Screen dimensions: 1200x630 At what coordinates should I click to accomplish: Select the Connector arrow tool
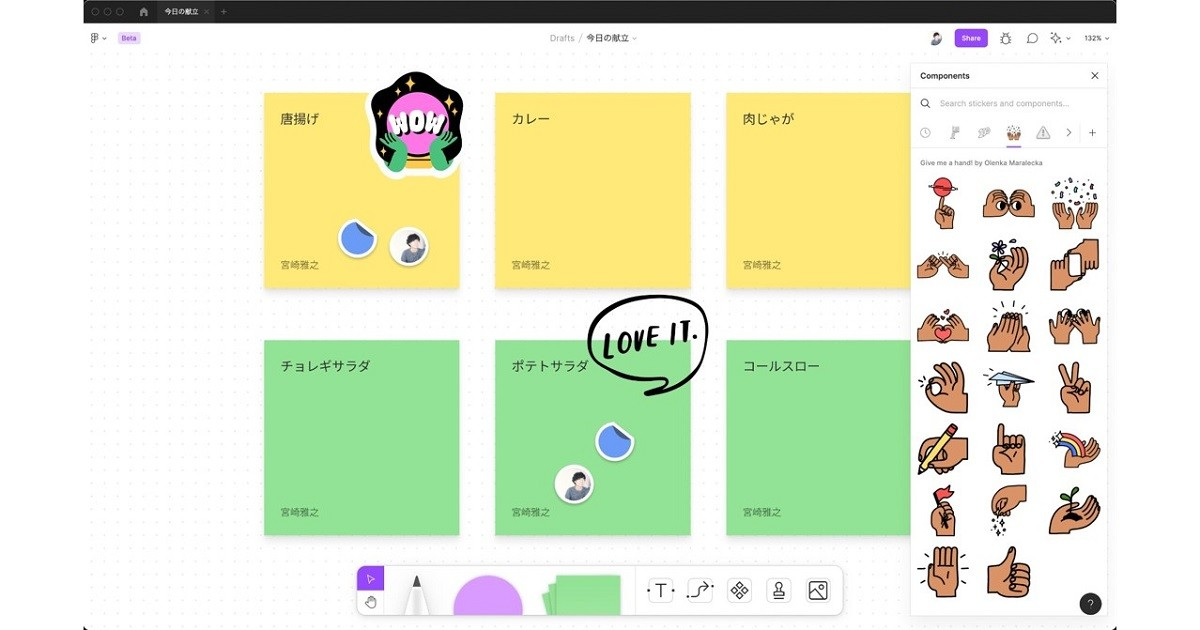(700, 591)
